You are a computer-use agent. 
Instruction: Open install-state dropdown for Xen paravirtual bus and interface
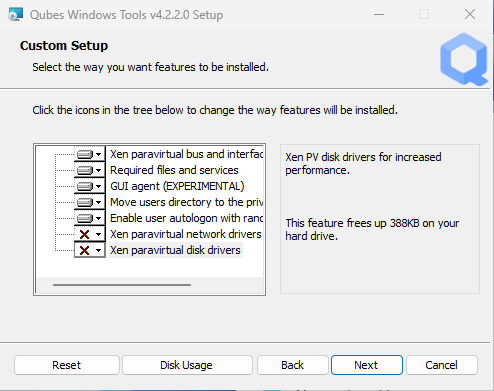(x=89, y=154)
